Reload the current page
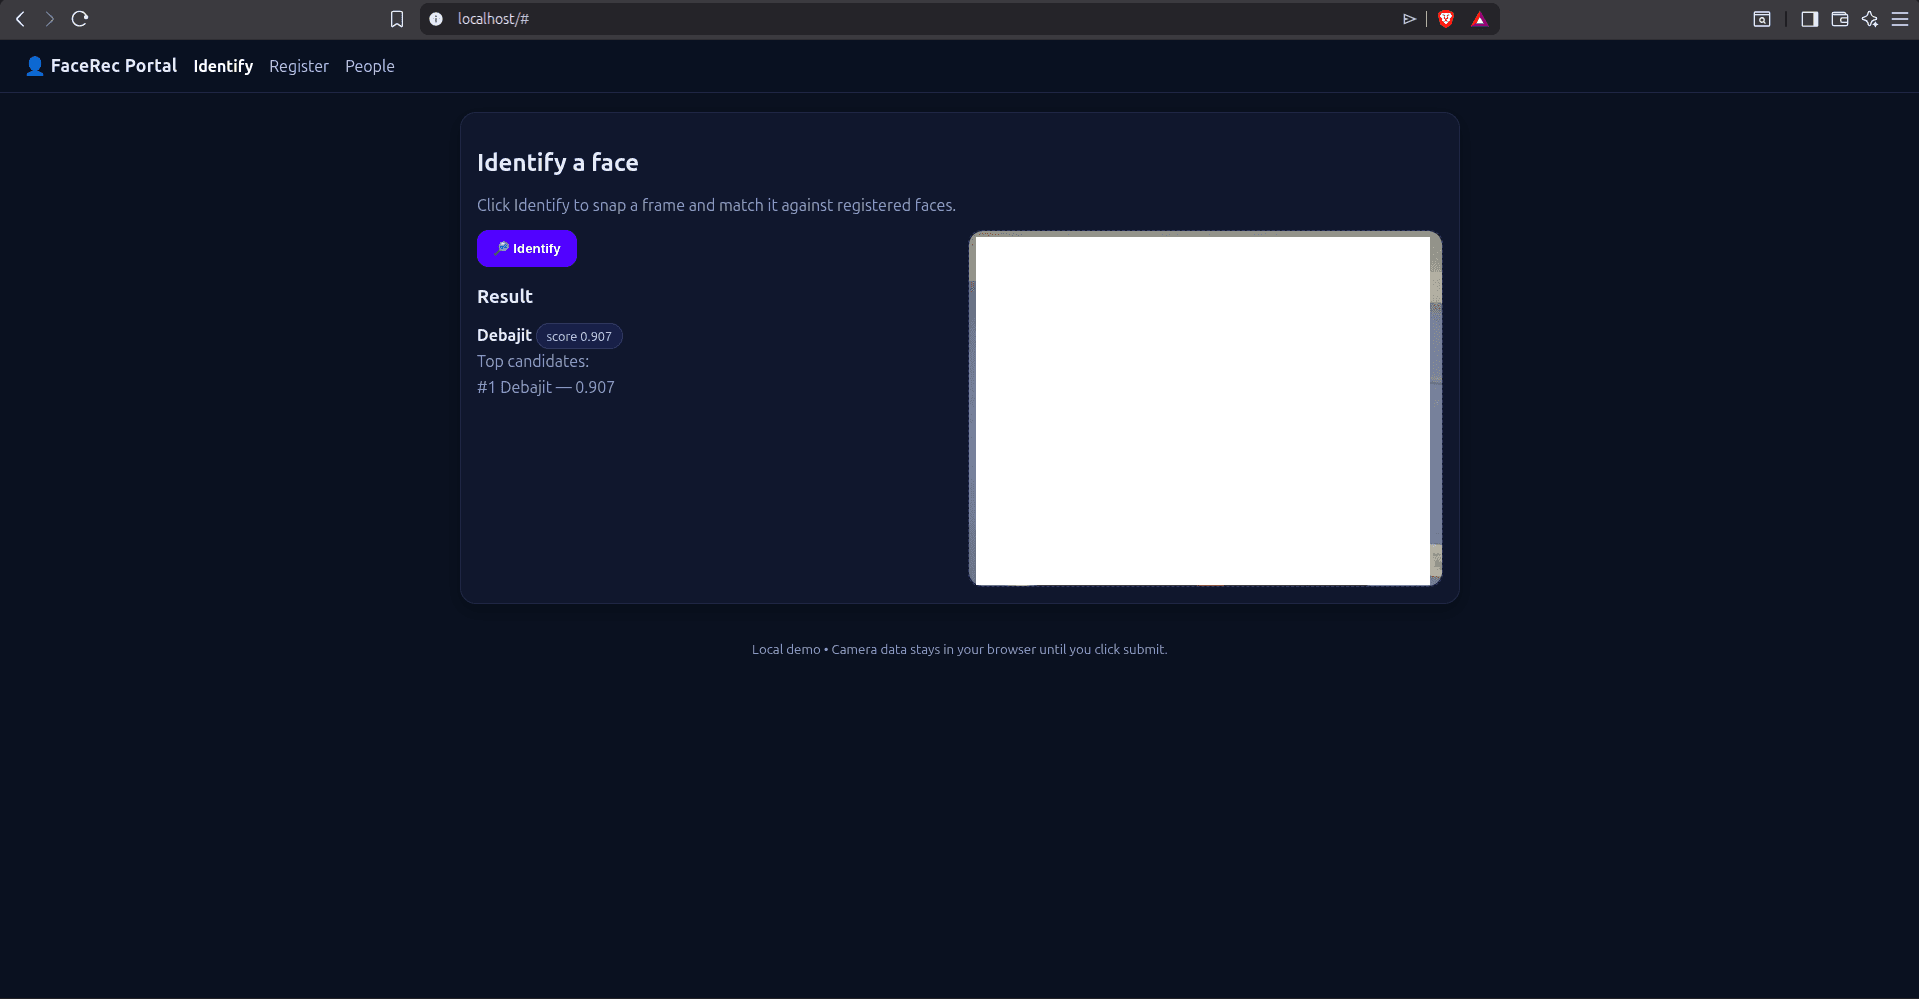1919x999 pixels. click(x=79, y=19)
